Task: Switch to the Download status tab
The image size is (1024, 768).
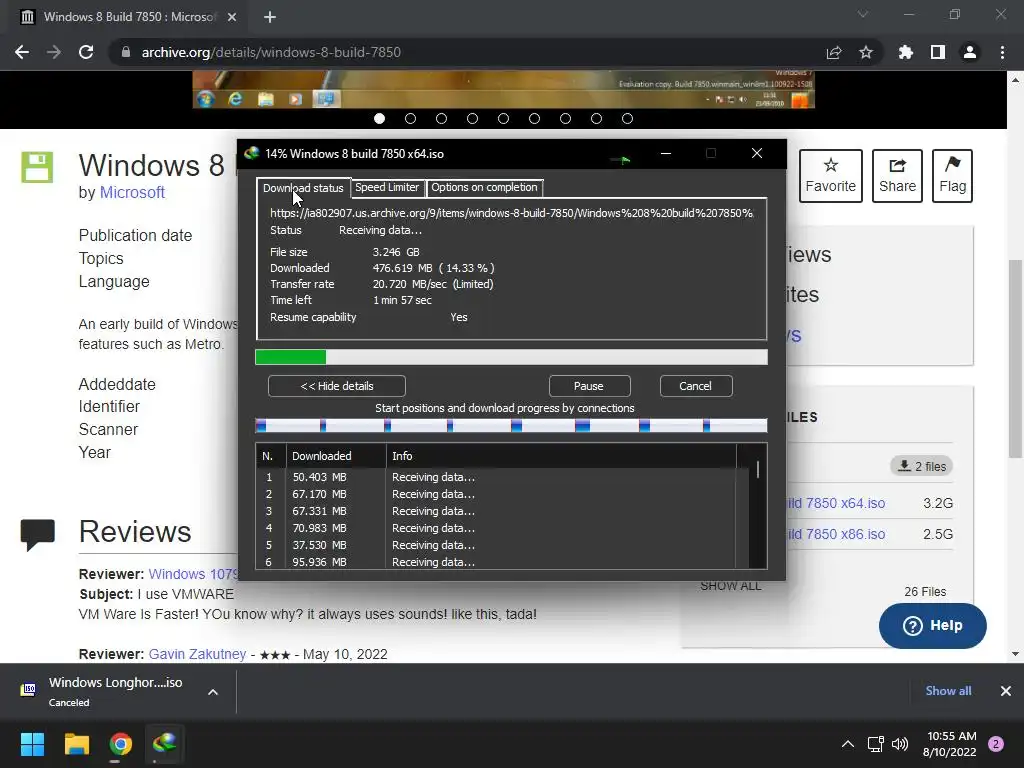Action: pyautogui.click(x=303, y=188)
